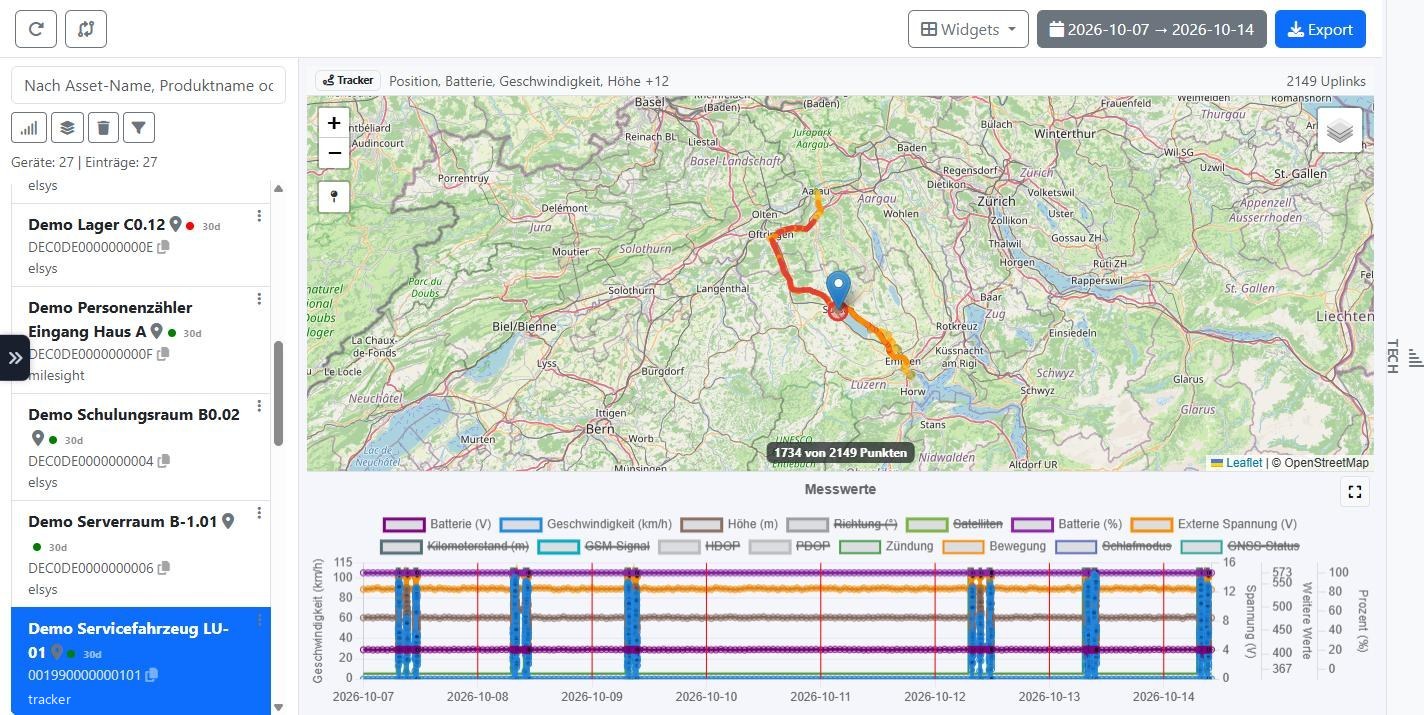Toggle Externe Spannung (V) series
The height and width of the screenshot is (715, 1424).
(1214, 524)
